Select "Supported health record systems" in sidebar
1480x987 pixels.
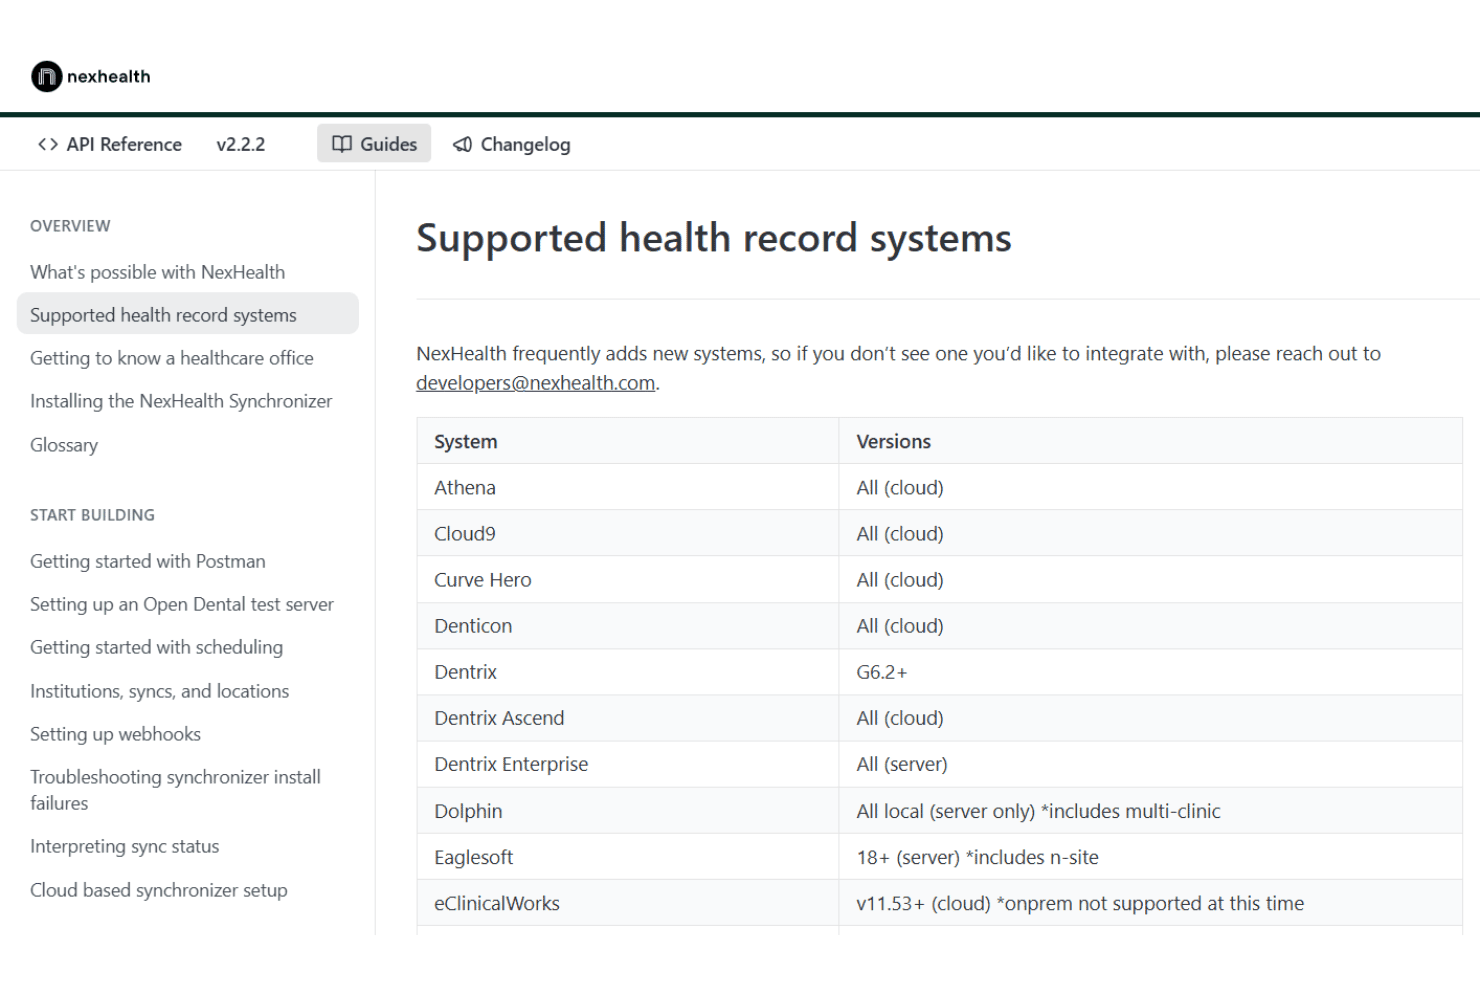[188, 314]
